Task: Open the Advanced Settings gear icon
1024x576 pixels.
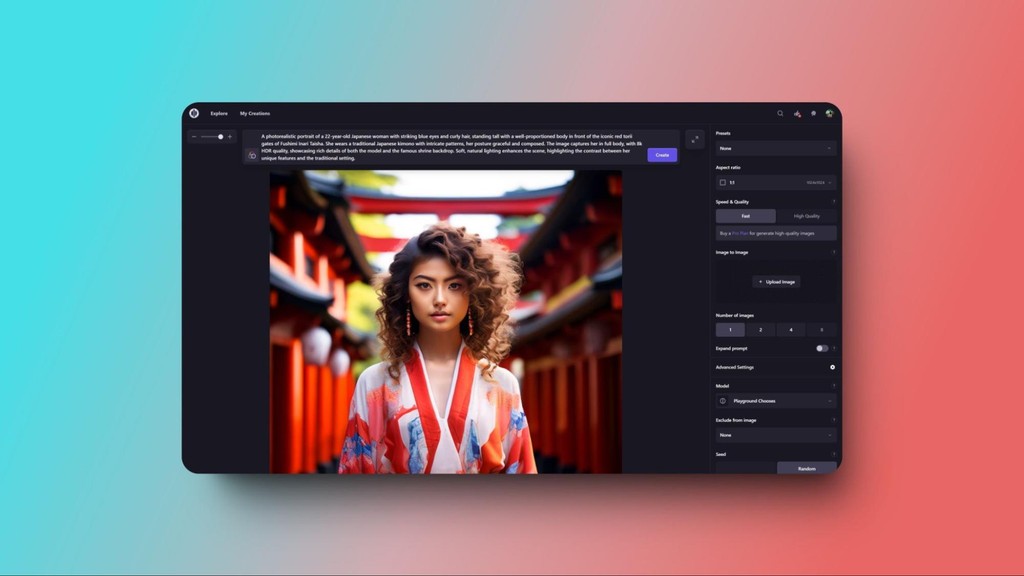Action: click(832, 367)
